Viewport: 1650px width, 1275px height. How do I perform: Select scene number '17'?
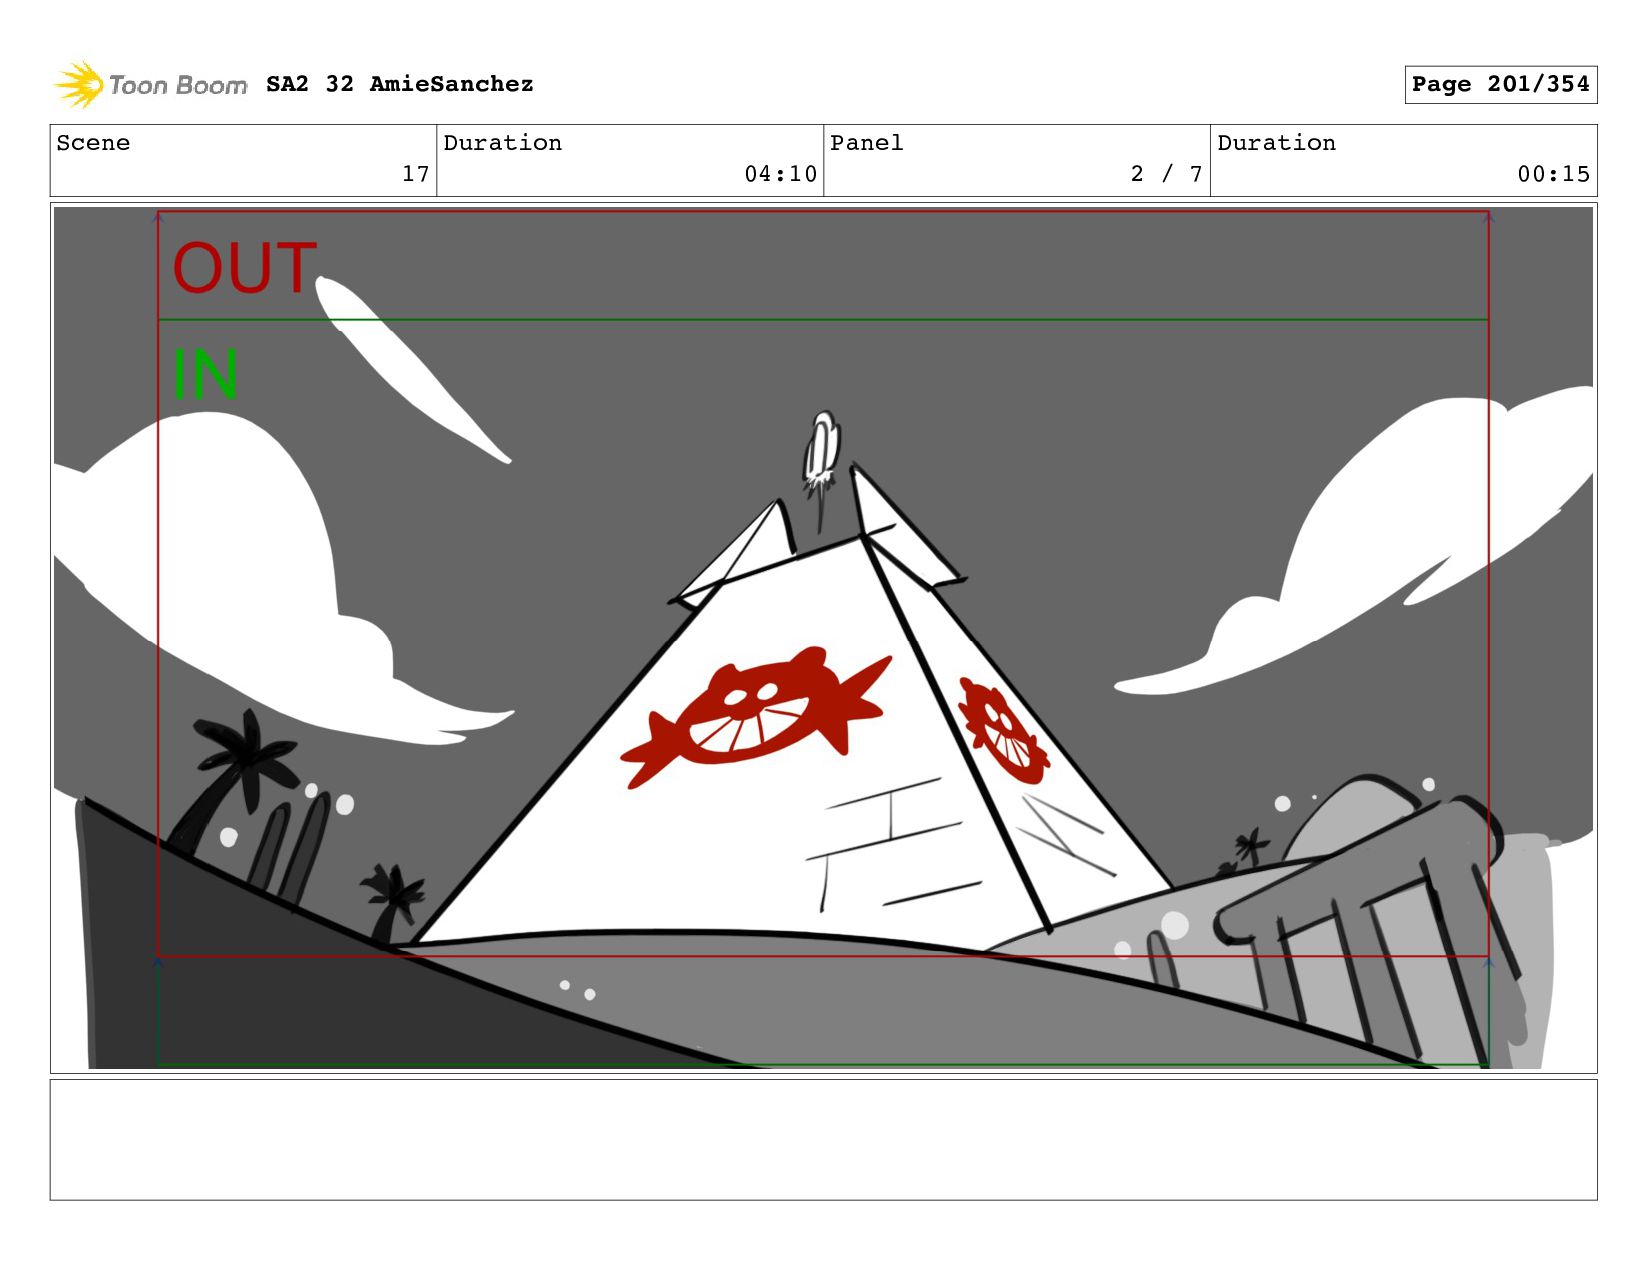pos(416,174)
